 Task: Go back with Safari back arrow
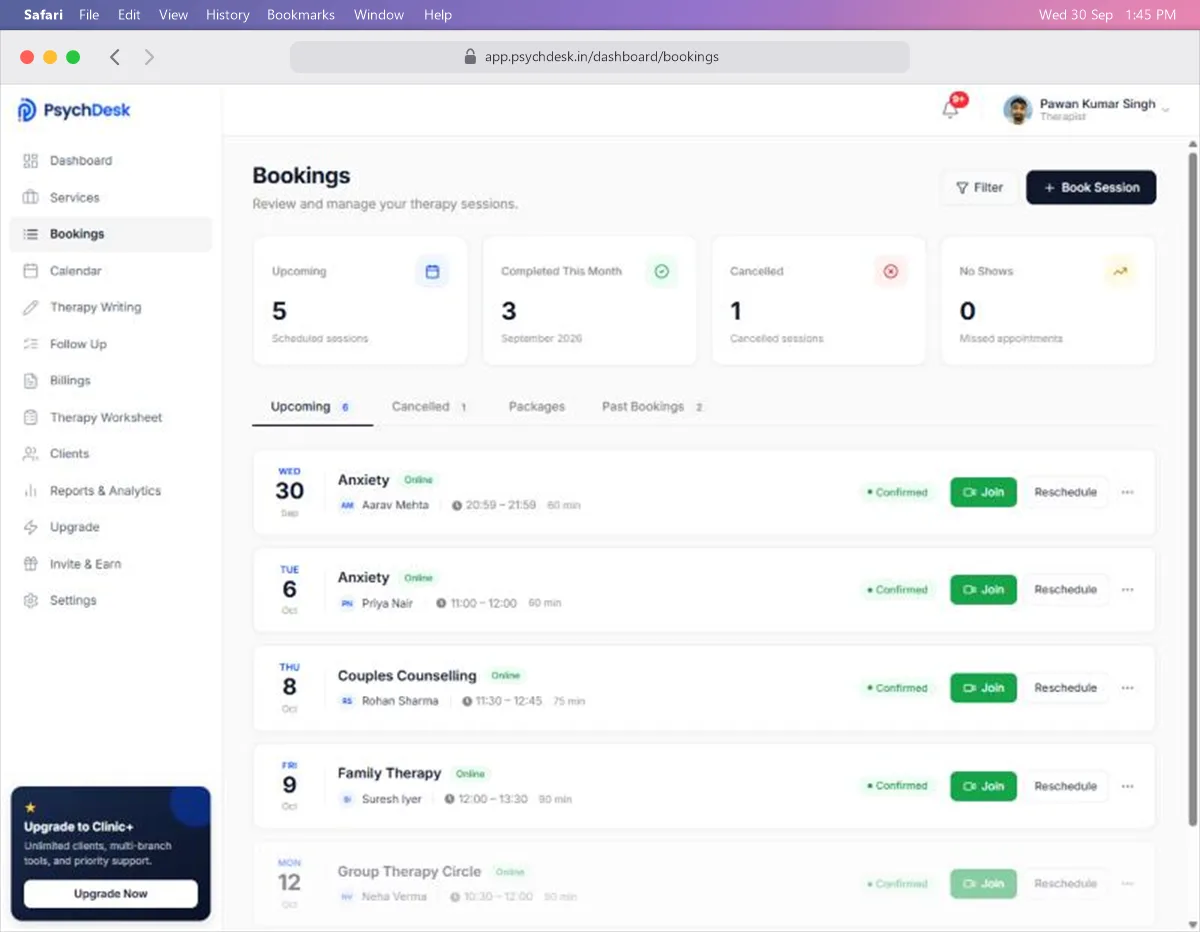pos(115,57)
